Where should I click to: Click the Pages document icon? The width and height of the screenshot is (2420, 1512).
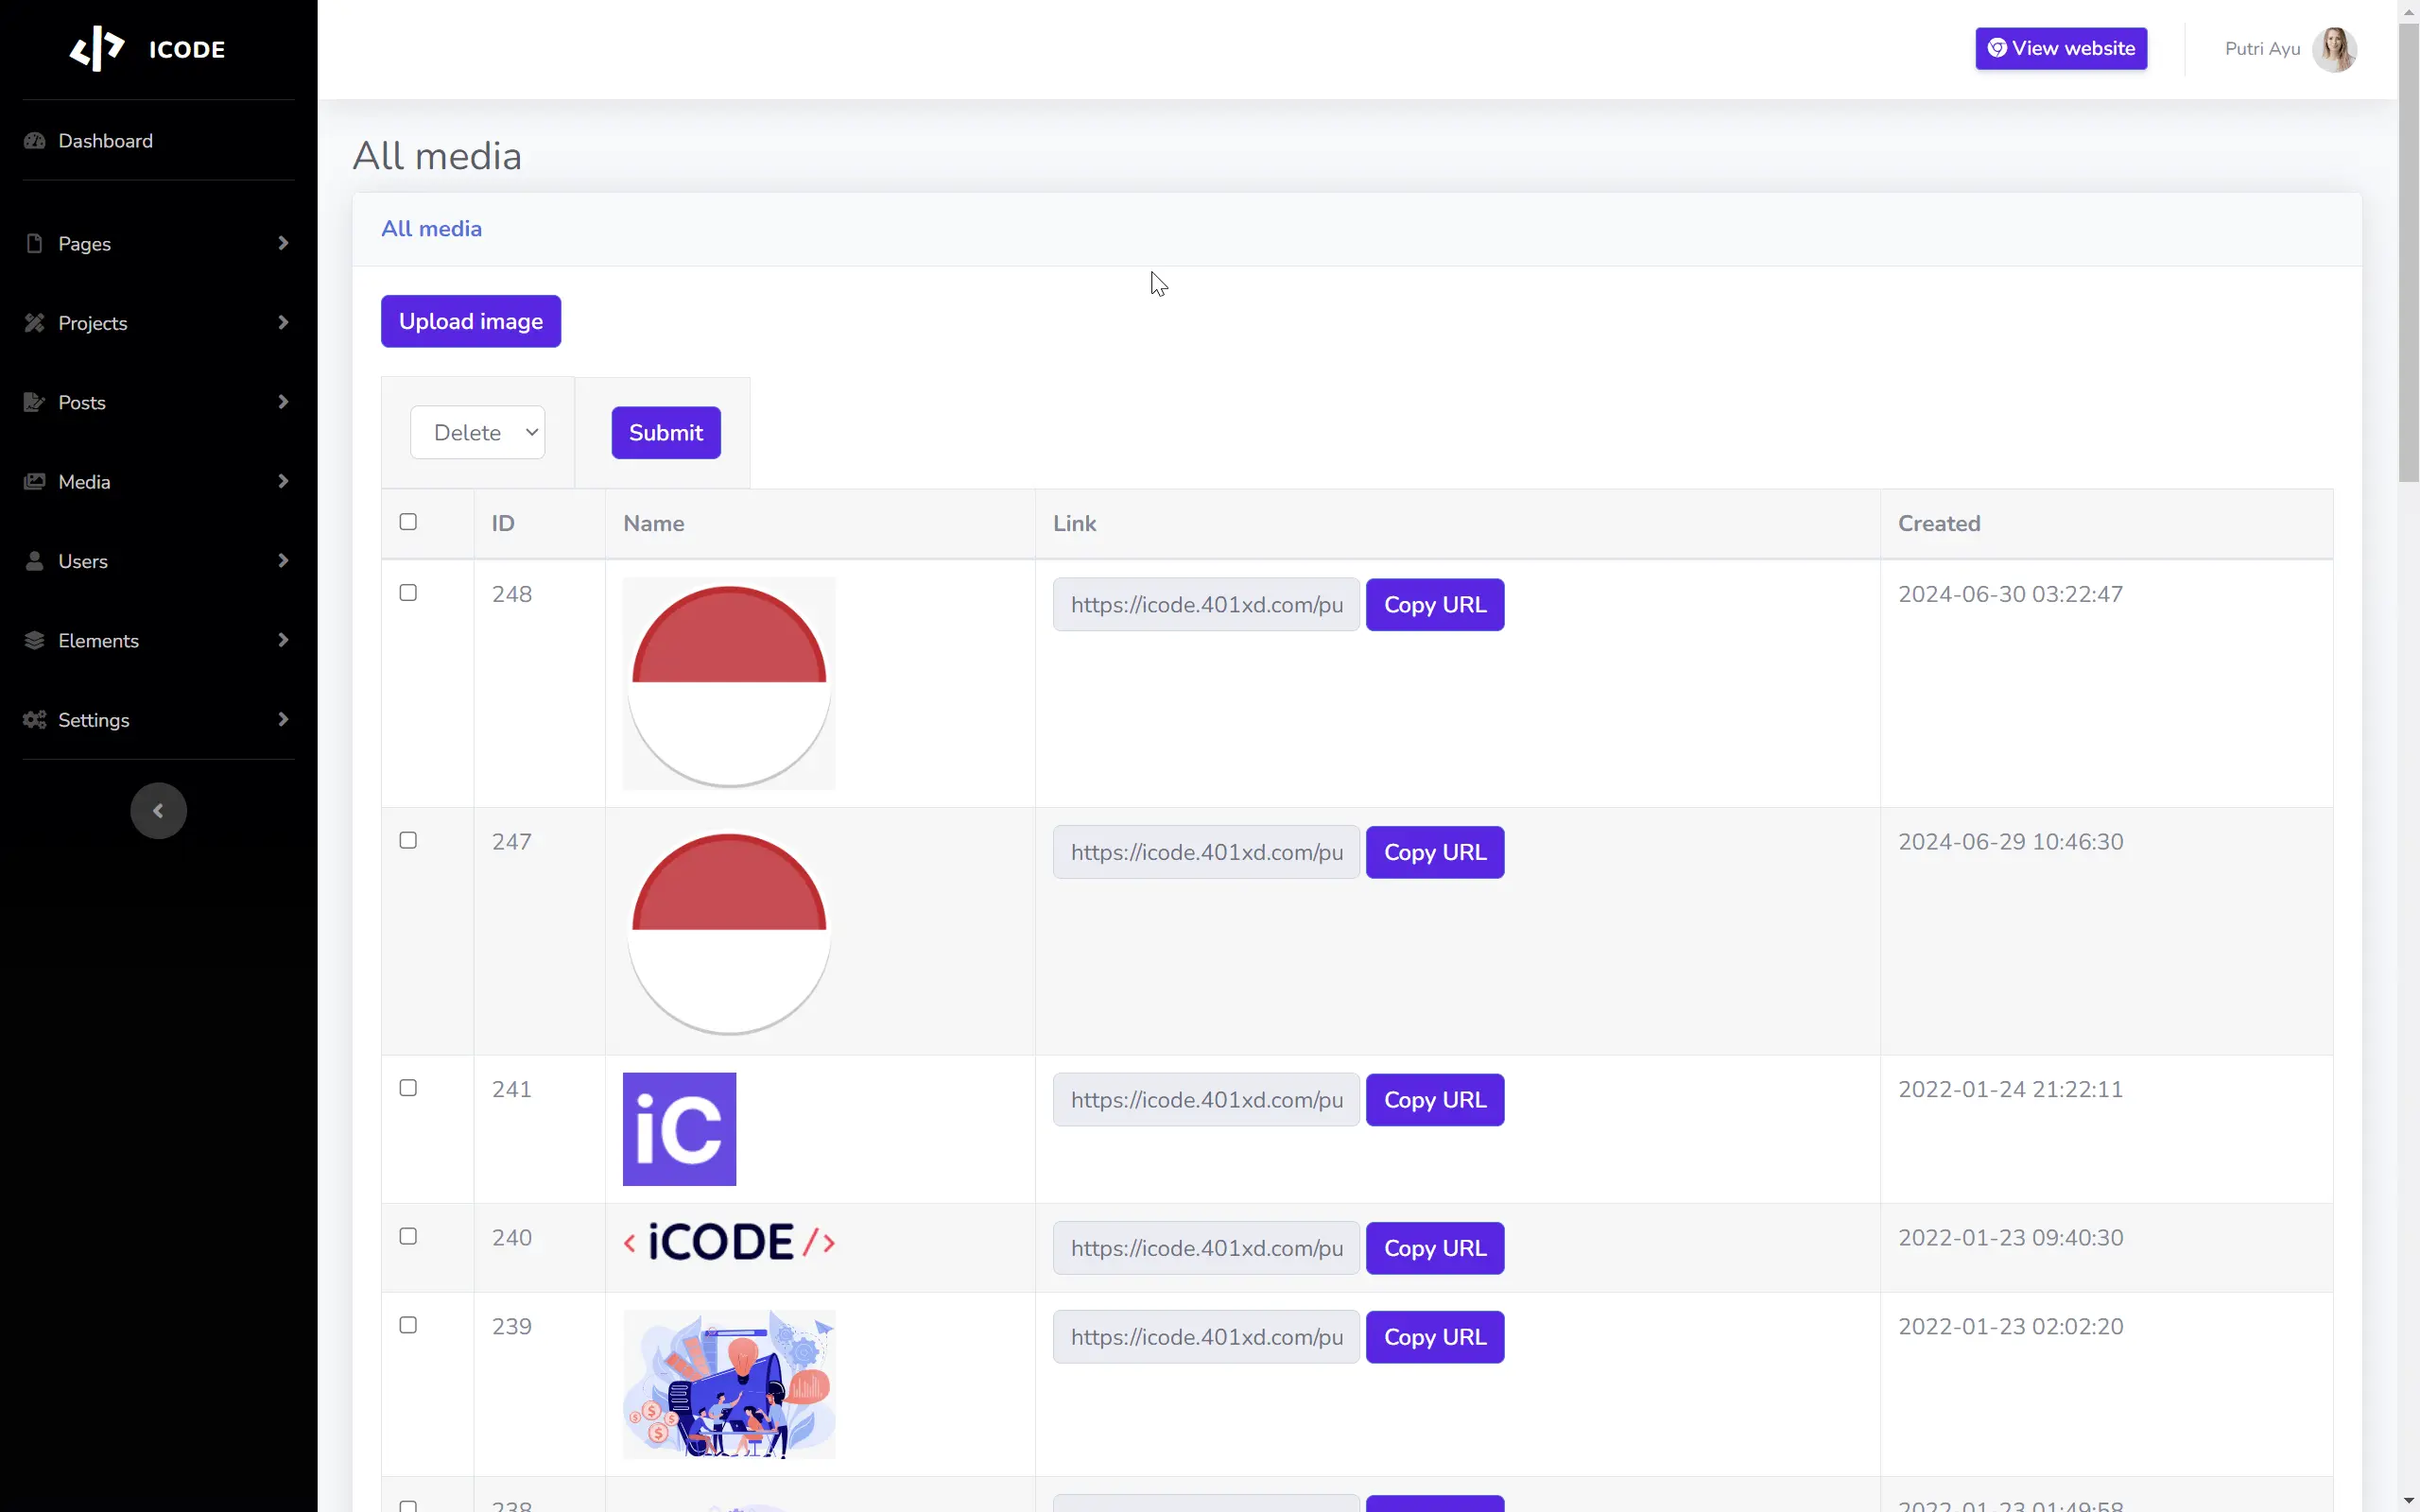(x=35, y=244)
